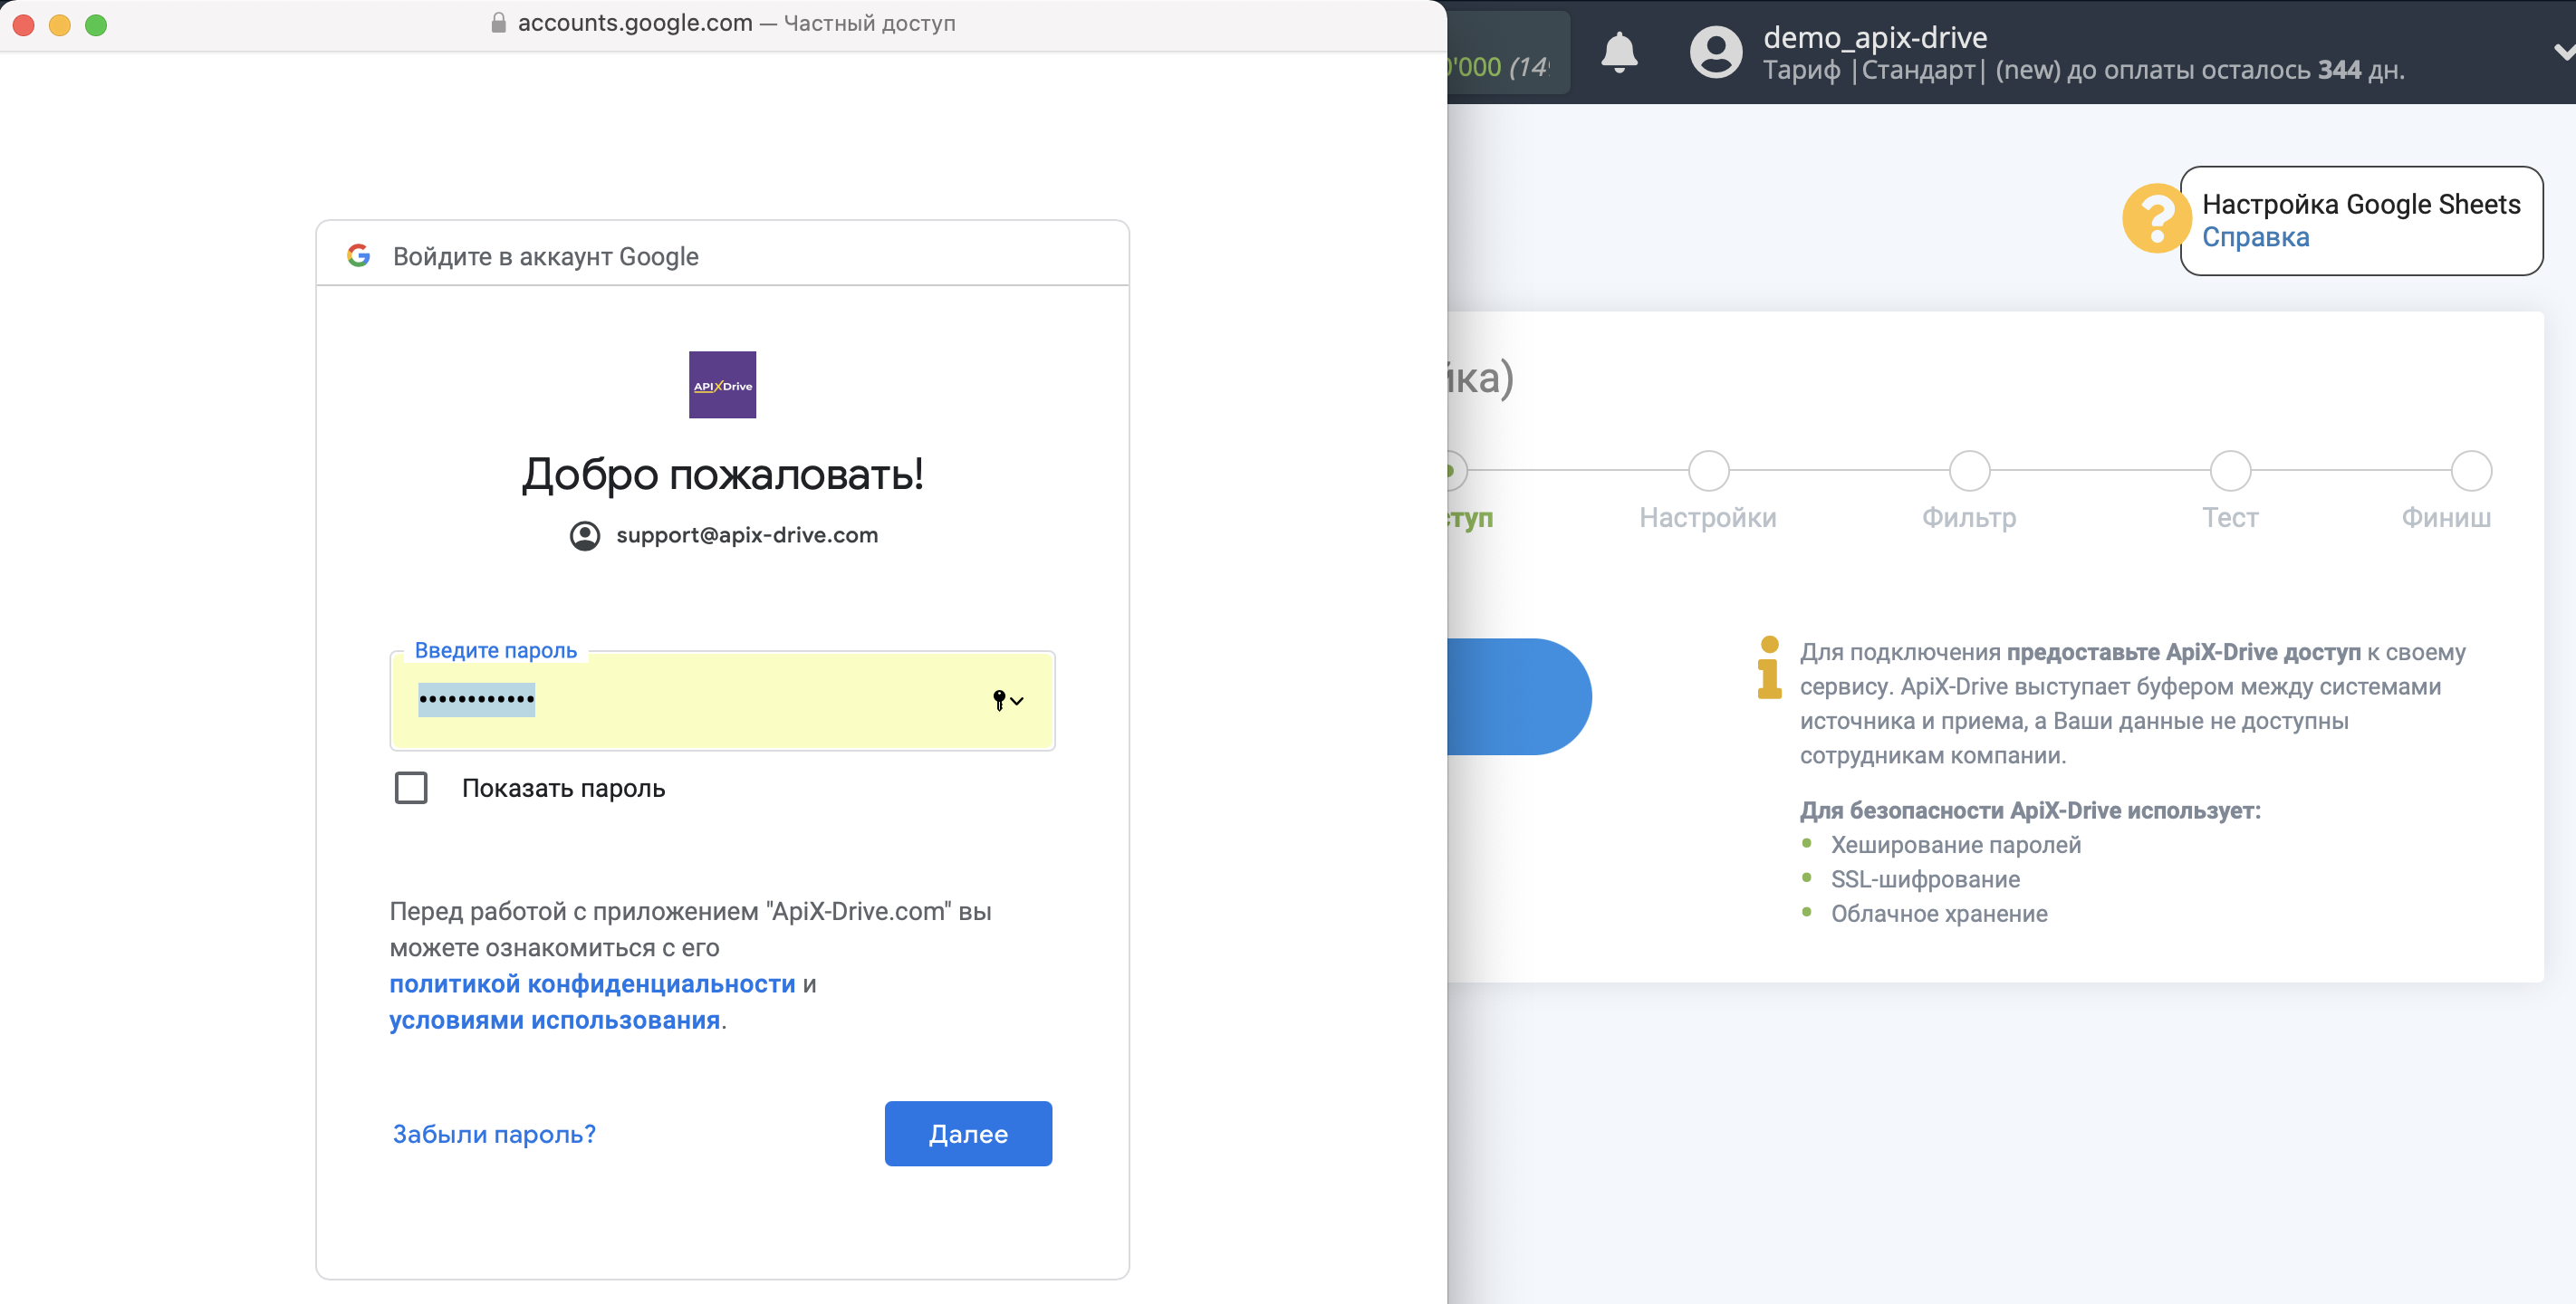Maximize the Google sign-in window with green button
The width and height of the screenshot is (2576, 1304).
click(x=96, y=25)
